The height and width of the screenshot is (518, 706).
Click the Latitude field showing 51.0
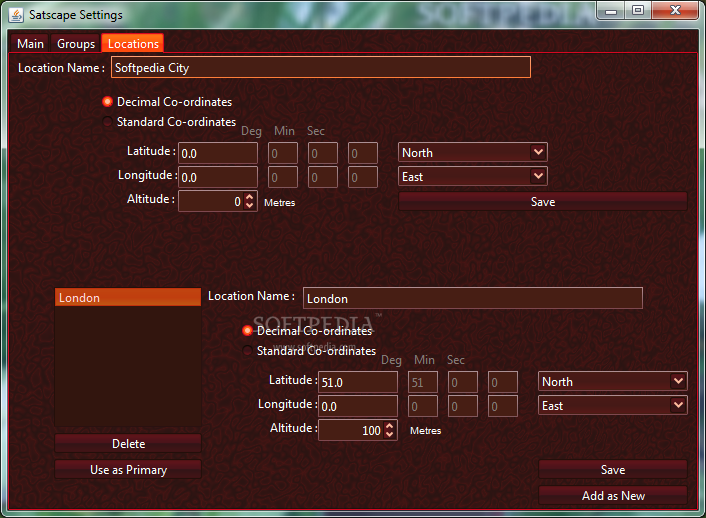[358, 382]
